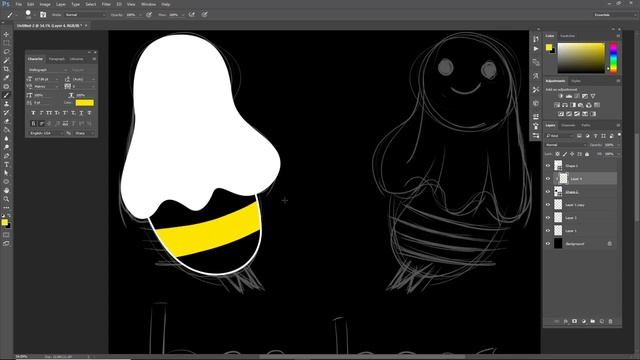This screenshot has width=640, height=360.
Task: Click the layer Opacity value field
Action: pyautogui.click(x=609, y=145)
